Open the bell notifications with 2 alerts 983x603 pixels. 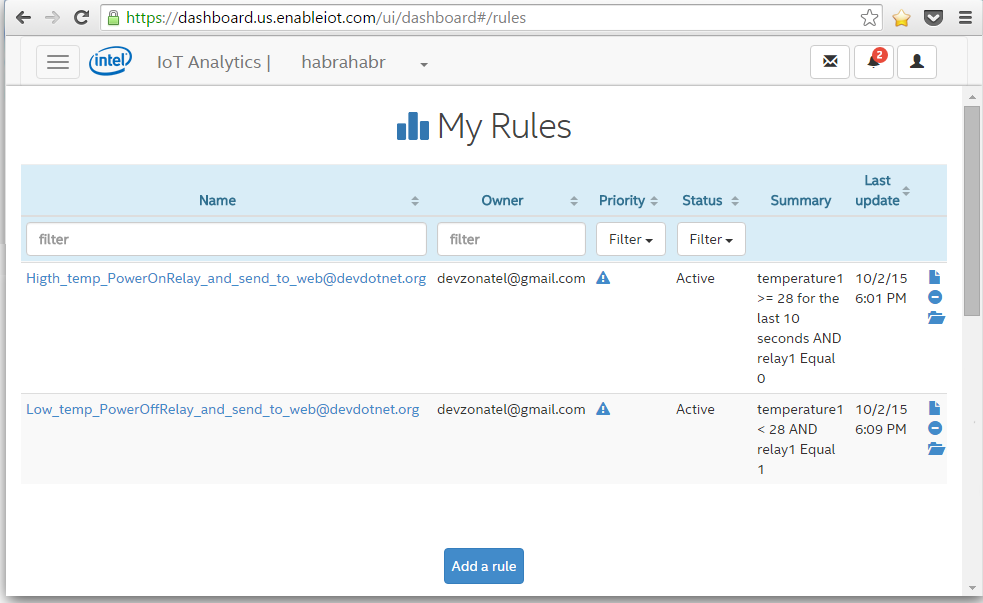click(x=874, y=61)
